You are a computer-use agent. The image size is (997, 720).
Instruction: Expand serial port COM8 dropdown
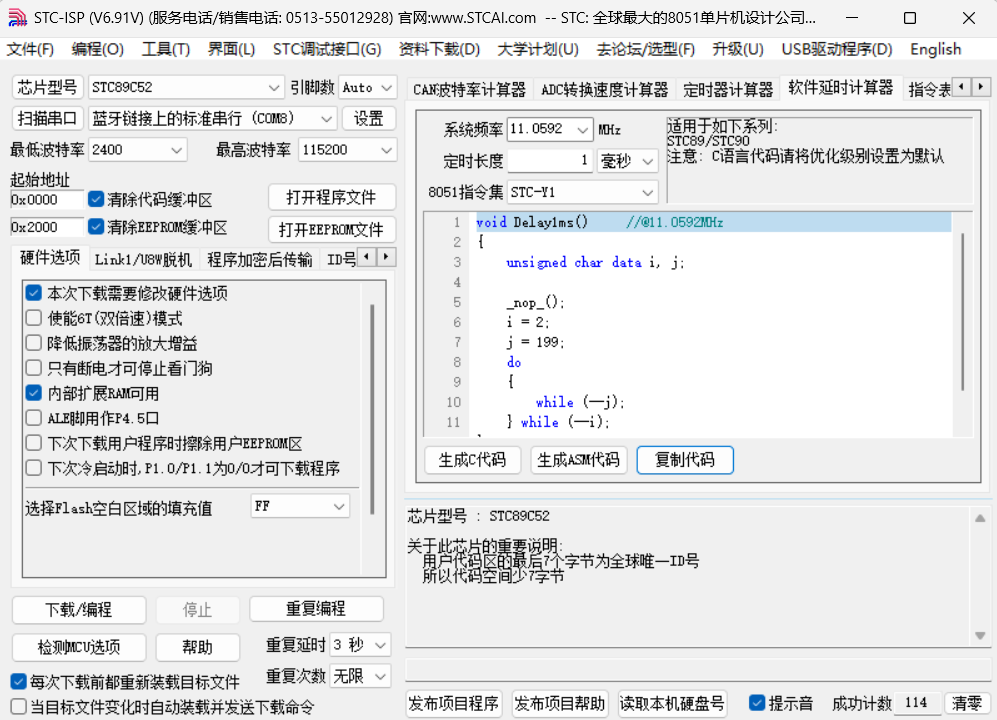(212, 118)
